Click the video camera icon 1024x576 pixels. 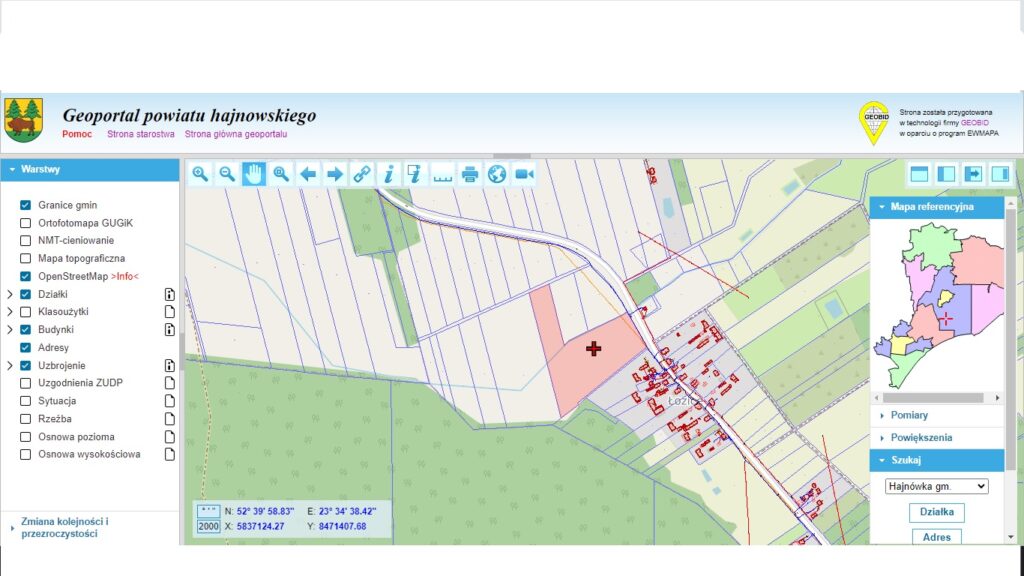(x=524, y=174)
